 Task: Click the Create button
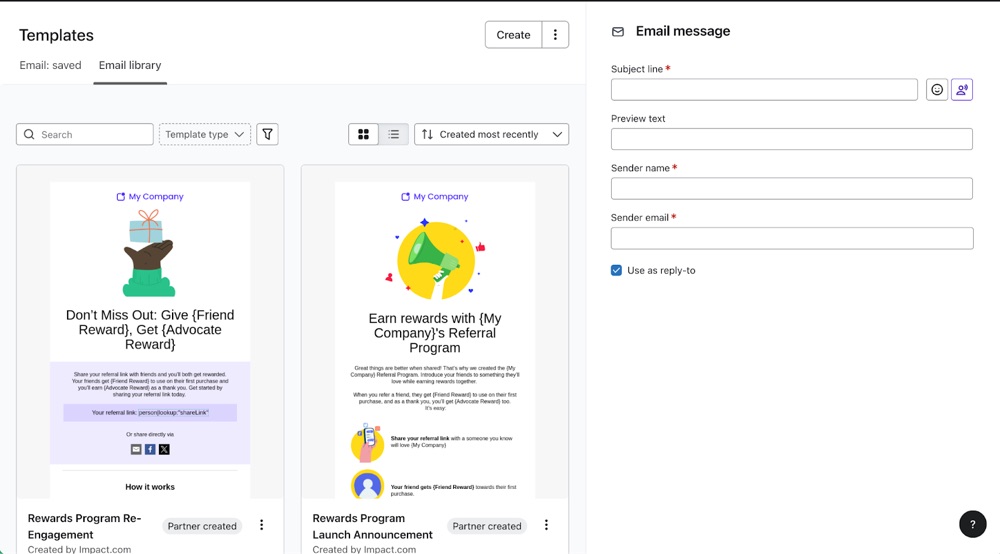513,35
